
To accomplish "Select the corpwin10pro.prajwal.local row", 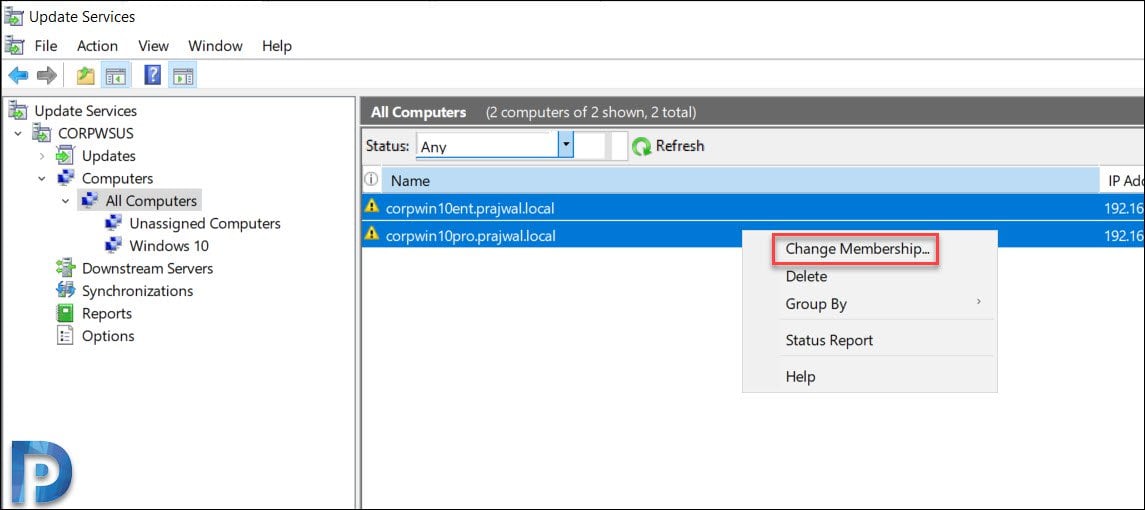I will [x=753, y=235].
